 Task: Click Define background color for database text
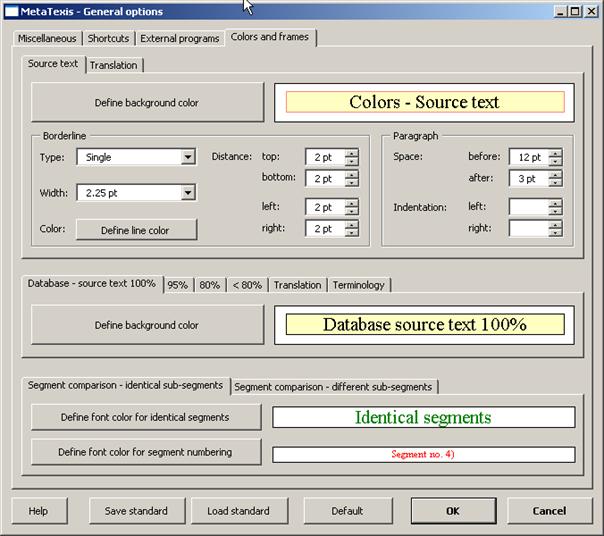tap(148, 325)
